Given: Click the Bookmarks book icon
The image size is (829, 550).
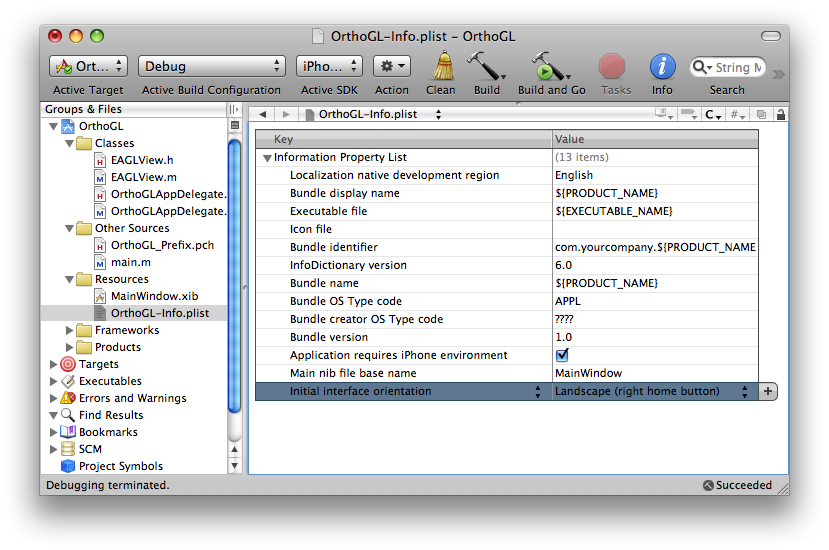Looking at the screenshot, I should coord(68,432).
